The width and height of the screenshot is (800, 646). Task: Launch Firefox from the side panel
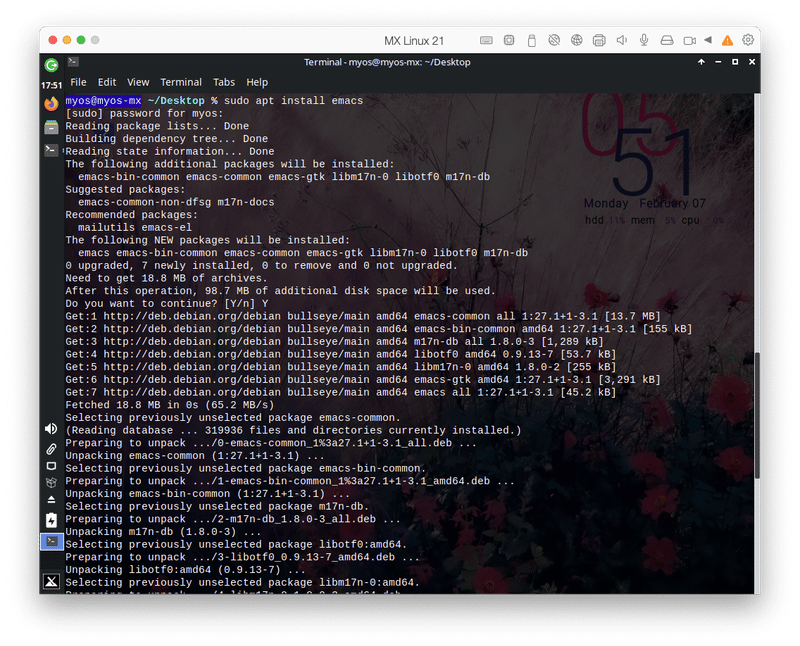point(51,104)
